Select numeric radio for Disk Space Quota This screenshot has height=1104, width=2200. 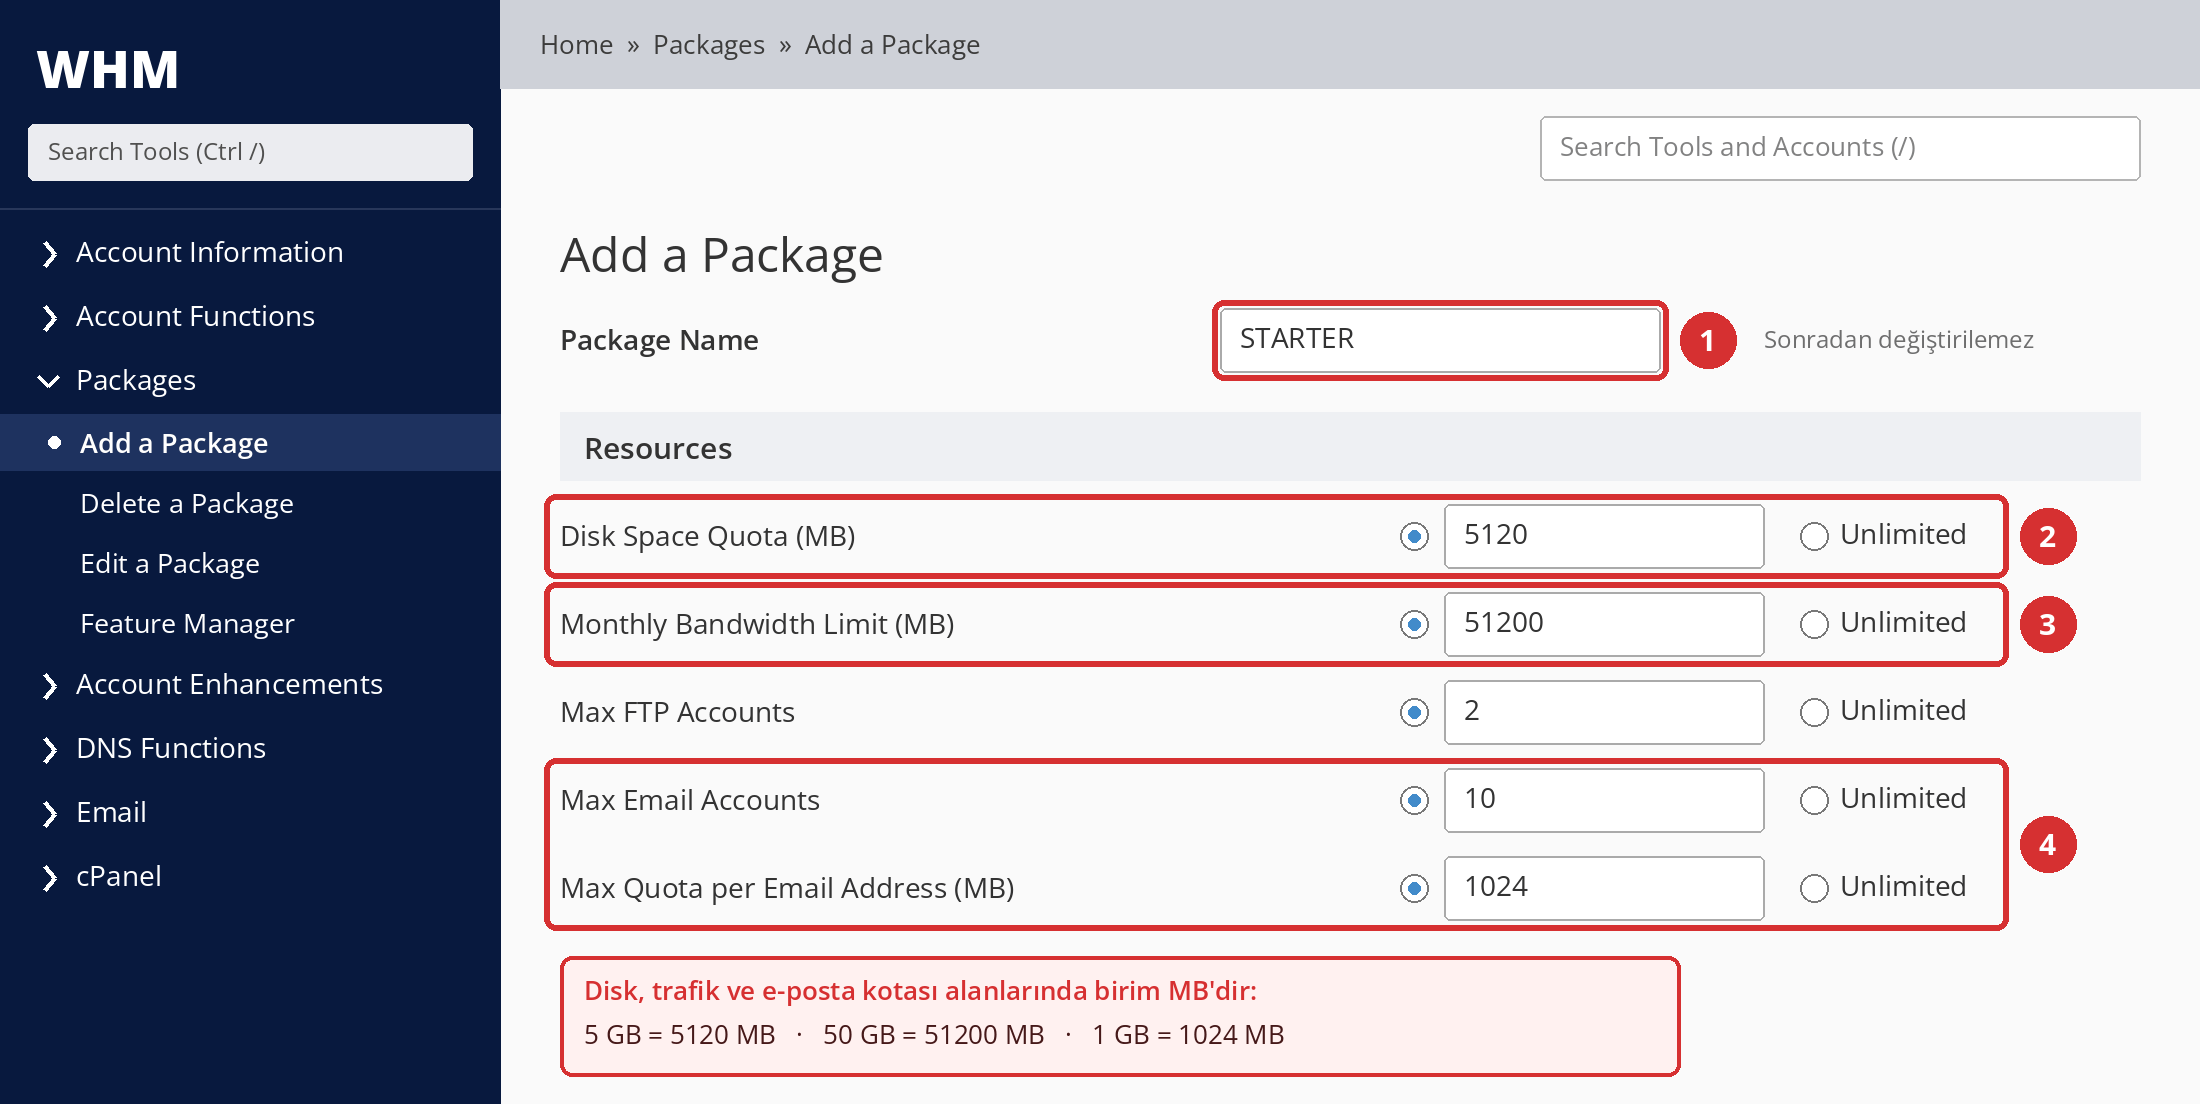click(1414, 537)
